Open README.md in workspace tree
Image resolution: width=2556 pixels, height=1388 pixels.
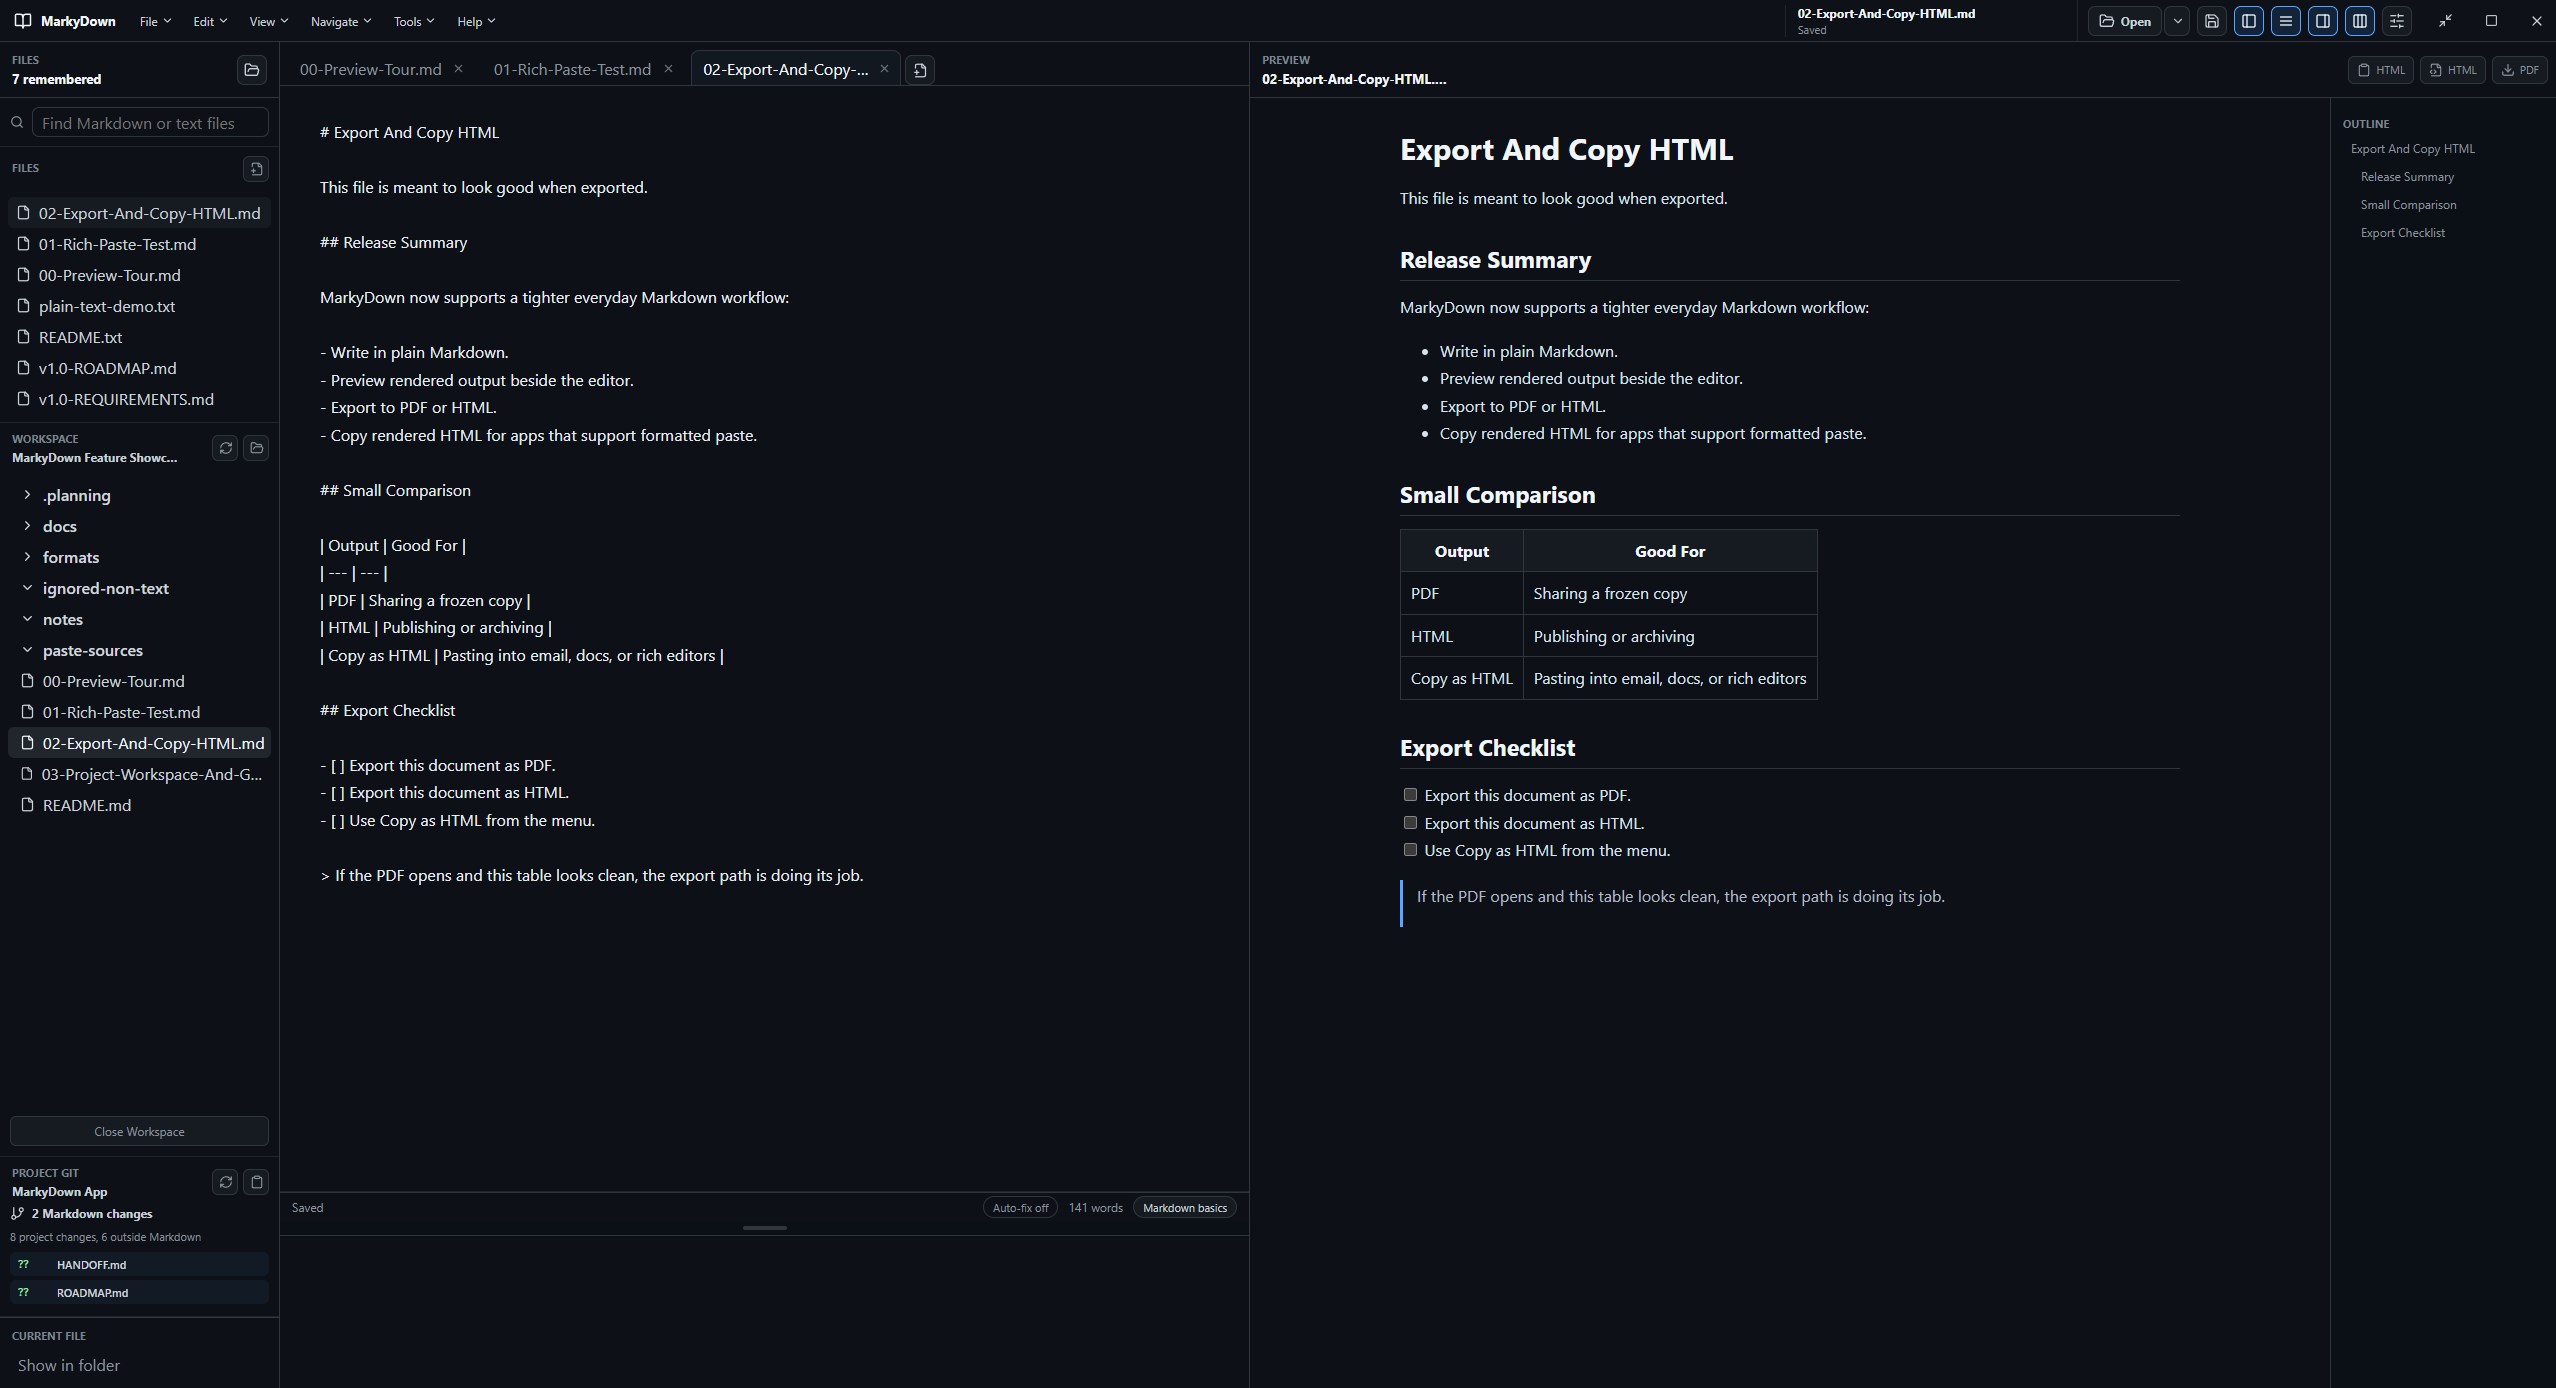[139, 805]
